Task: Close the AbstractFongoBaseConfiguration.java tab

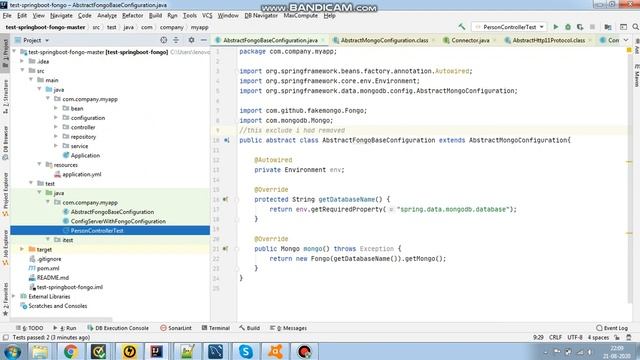Action: coord(323,40)
